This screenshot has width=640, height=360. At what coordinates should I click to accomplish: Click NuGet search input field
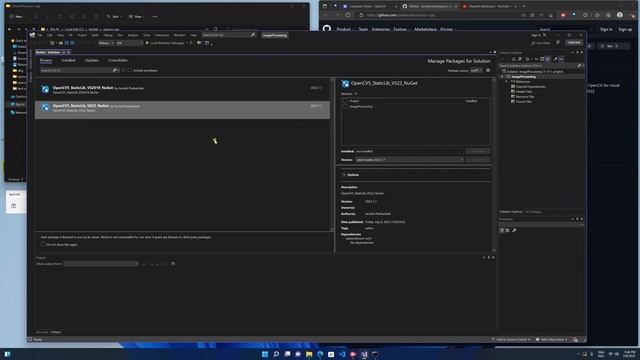(76, 71)
